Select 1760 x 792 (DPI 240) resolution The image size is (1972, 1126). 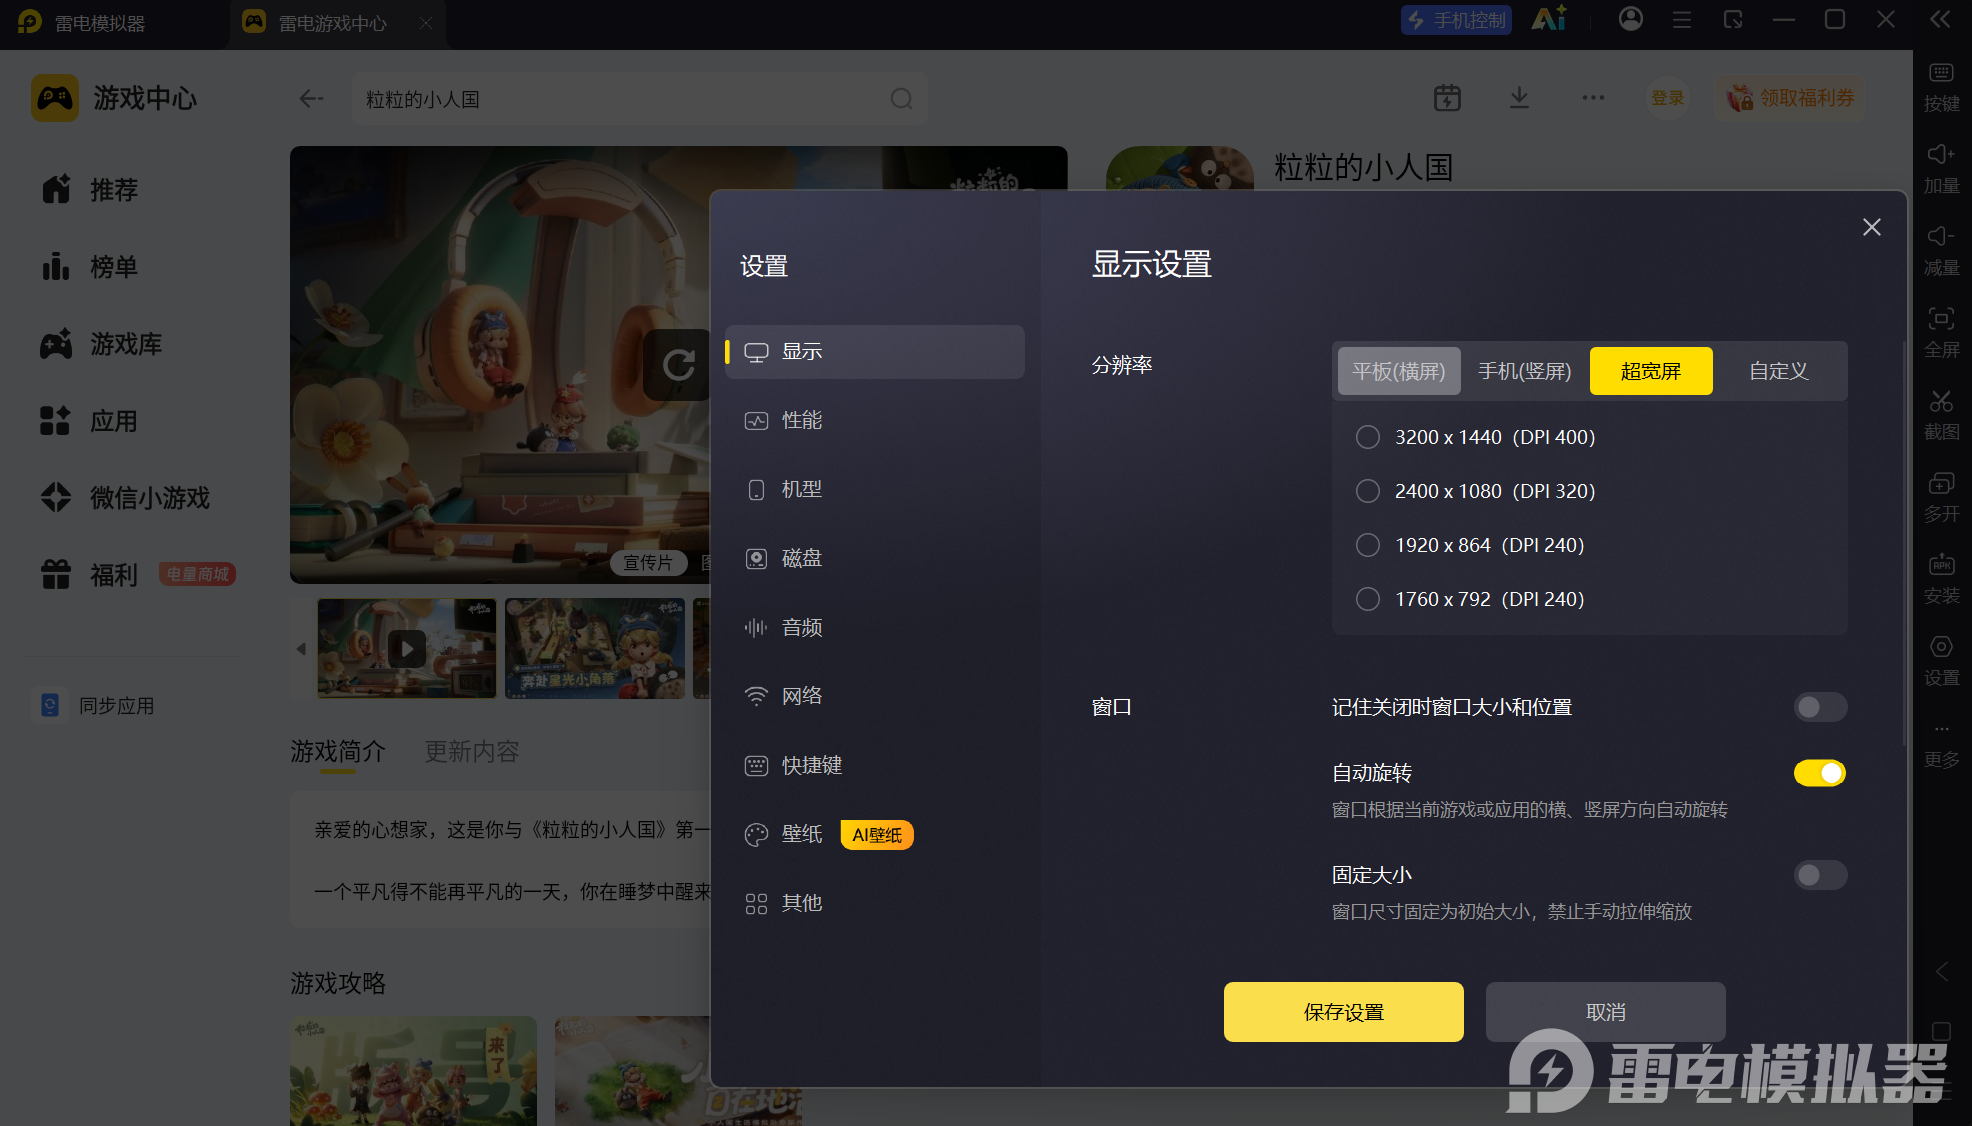click(1470, 599)
